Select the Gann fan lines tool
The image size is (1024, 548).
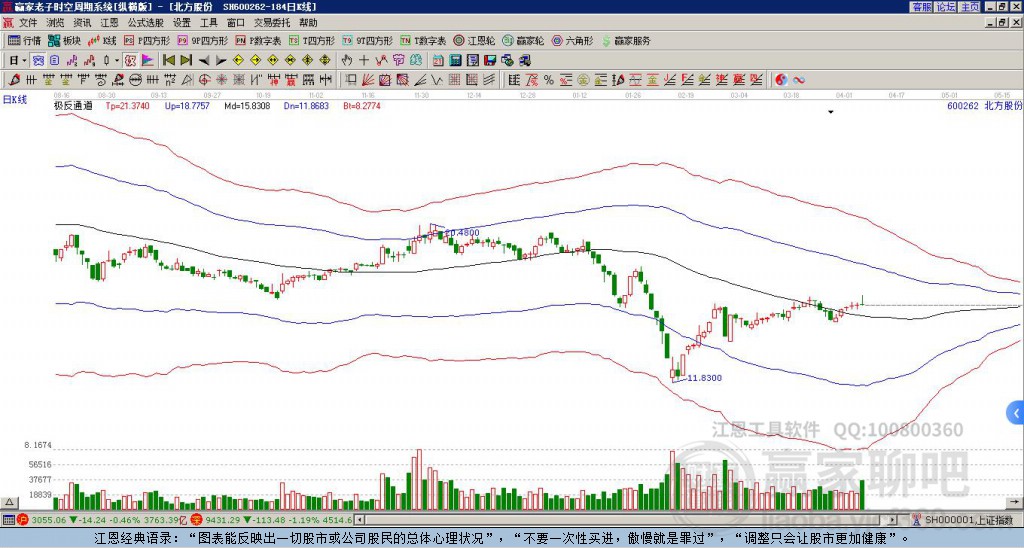(368, 80)
